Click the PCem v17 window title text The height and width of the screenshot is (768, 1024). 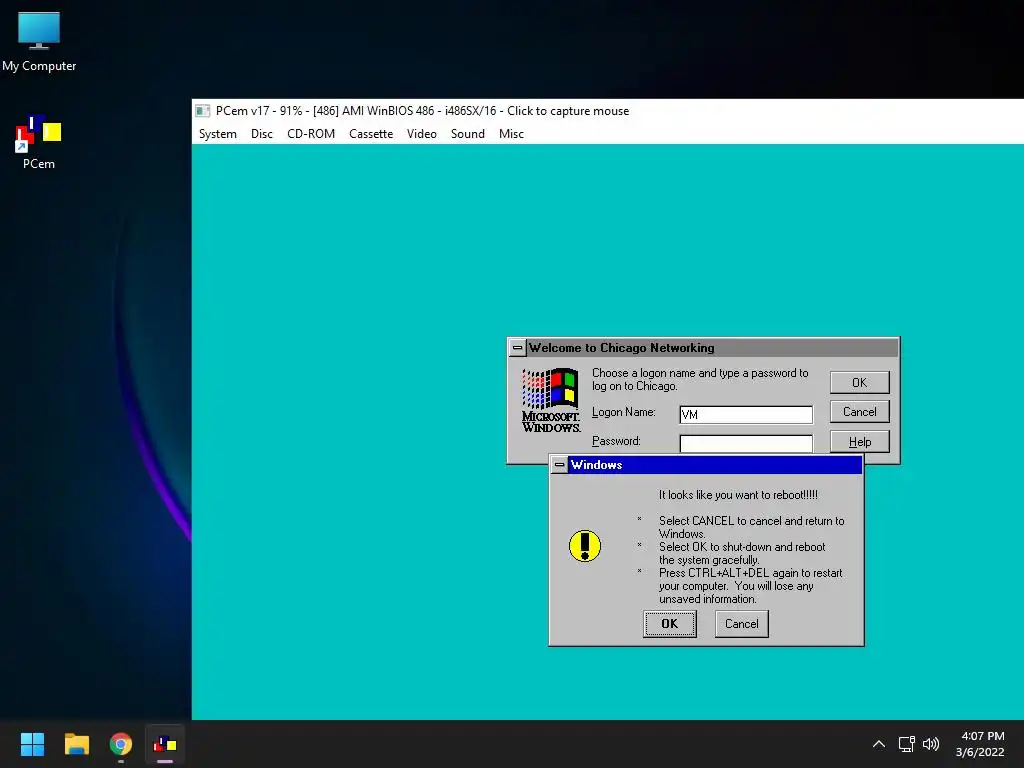click(x=423, y=111)
